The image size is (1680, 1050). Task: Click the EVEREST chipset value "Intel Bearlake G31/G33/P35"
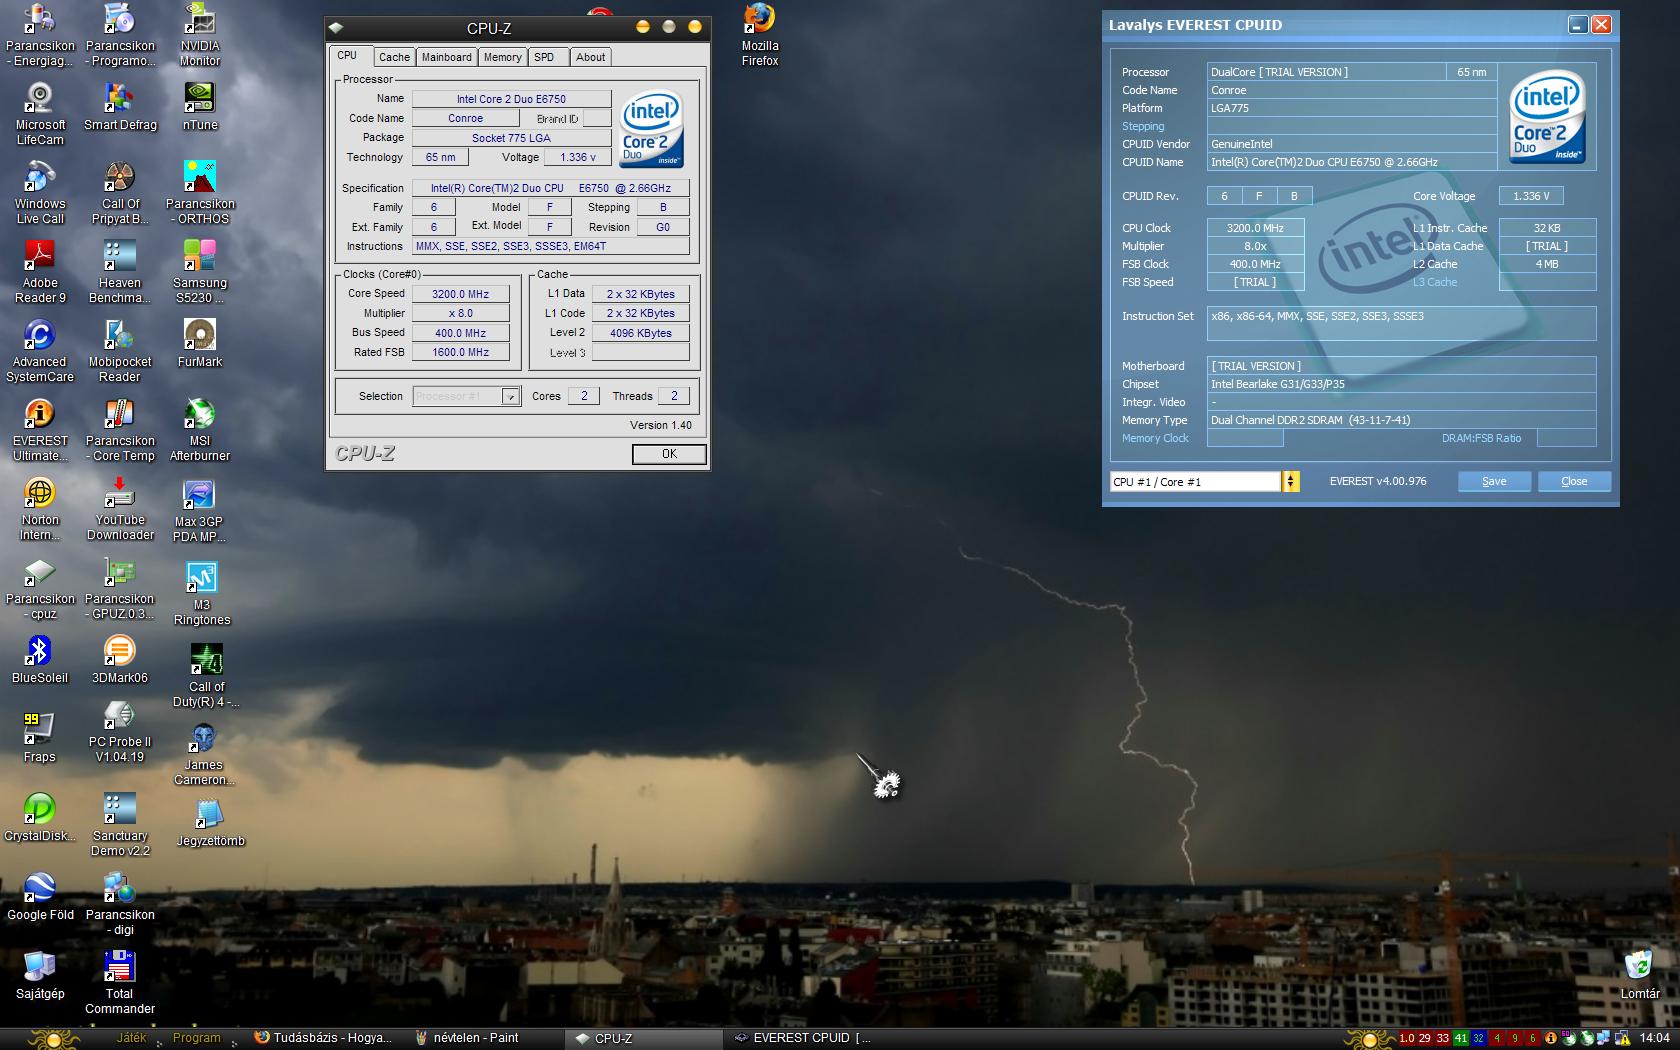[1401, 384]
